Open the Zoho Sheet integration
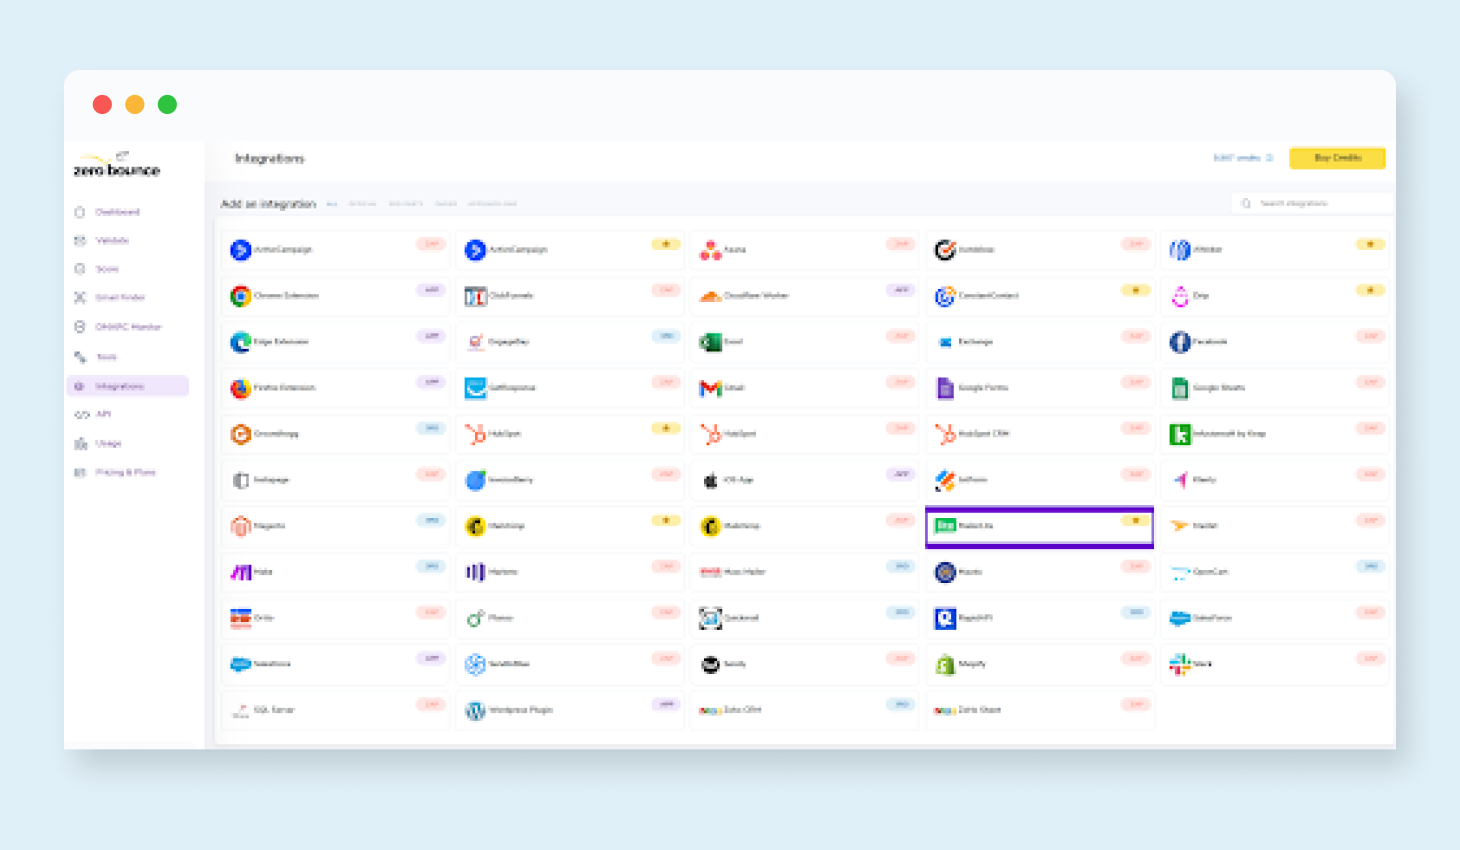The image size is (1460, 850). pos(1038,710)
